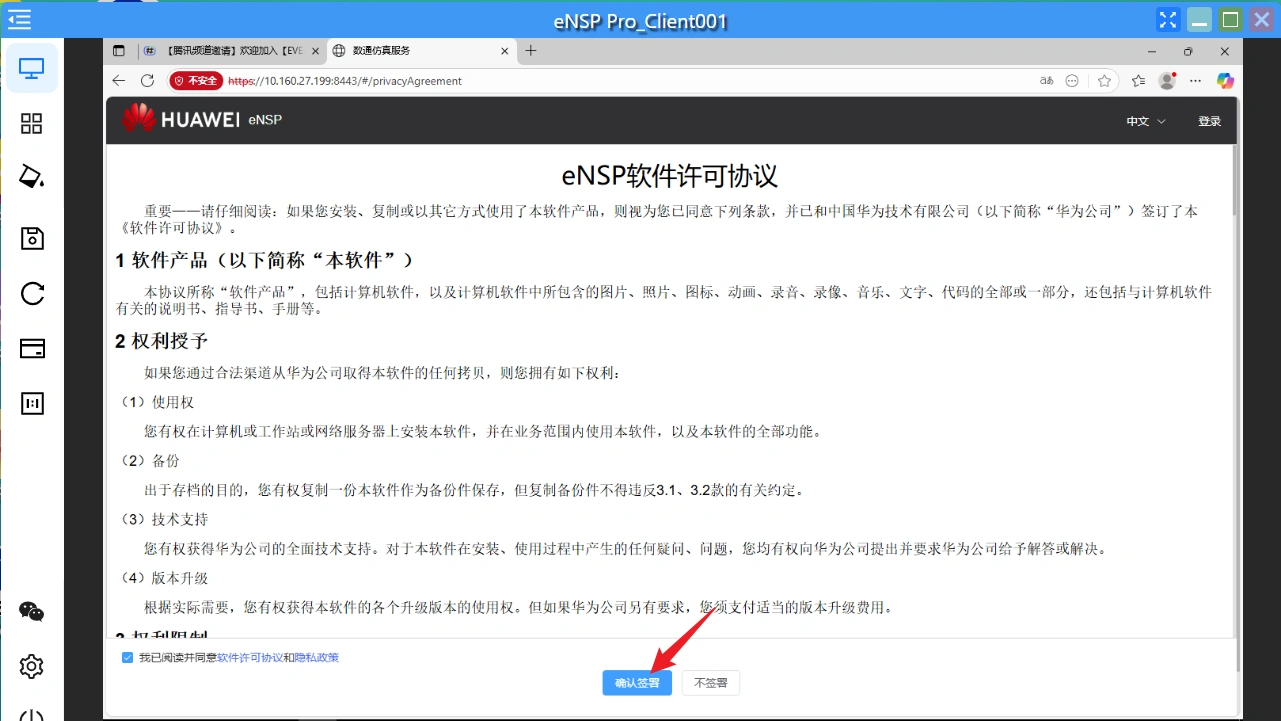Click the 1:1 scale icon in the sidebar
Screen dimensions: 1281x721
pos(32,403)
